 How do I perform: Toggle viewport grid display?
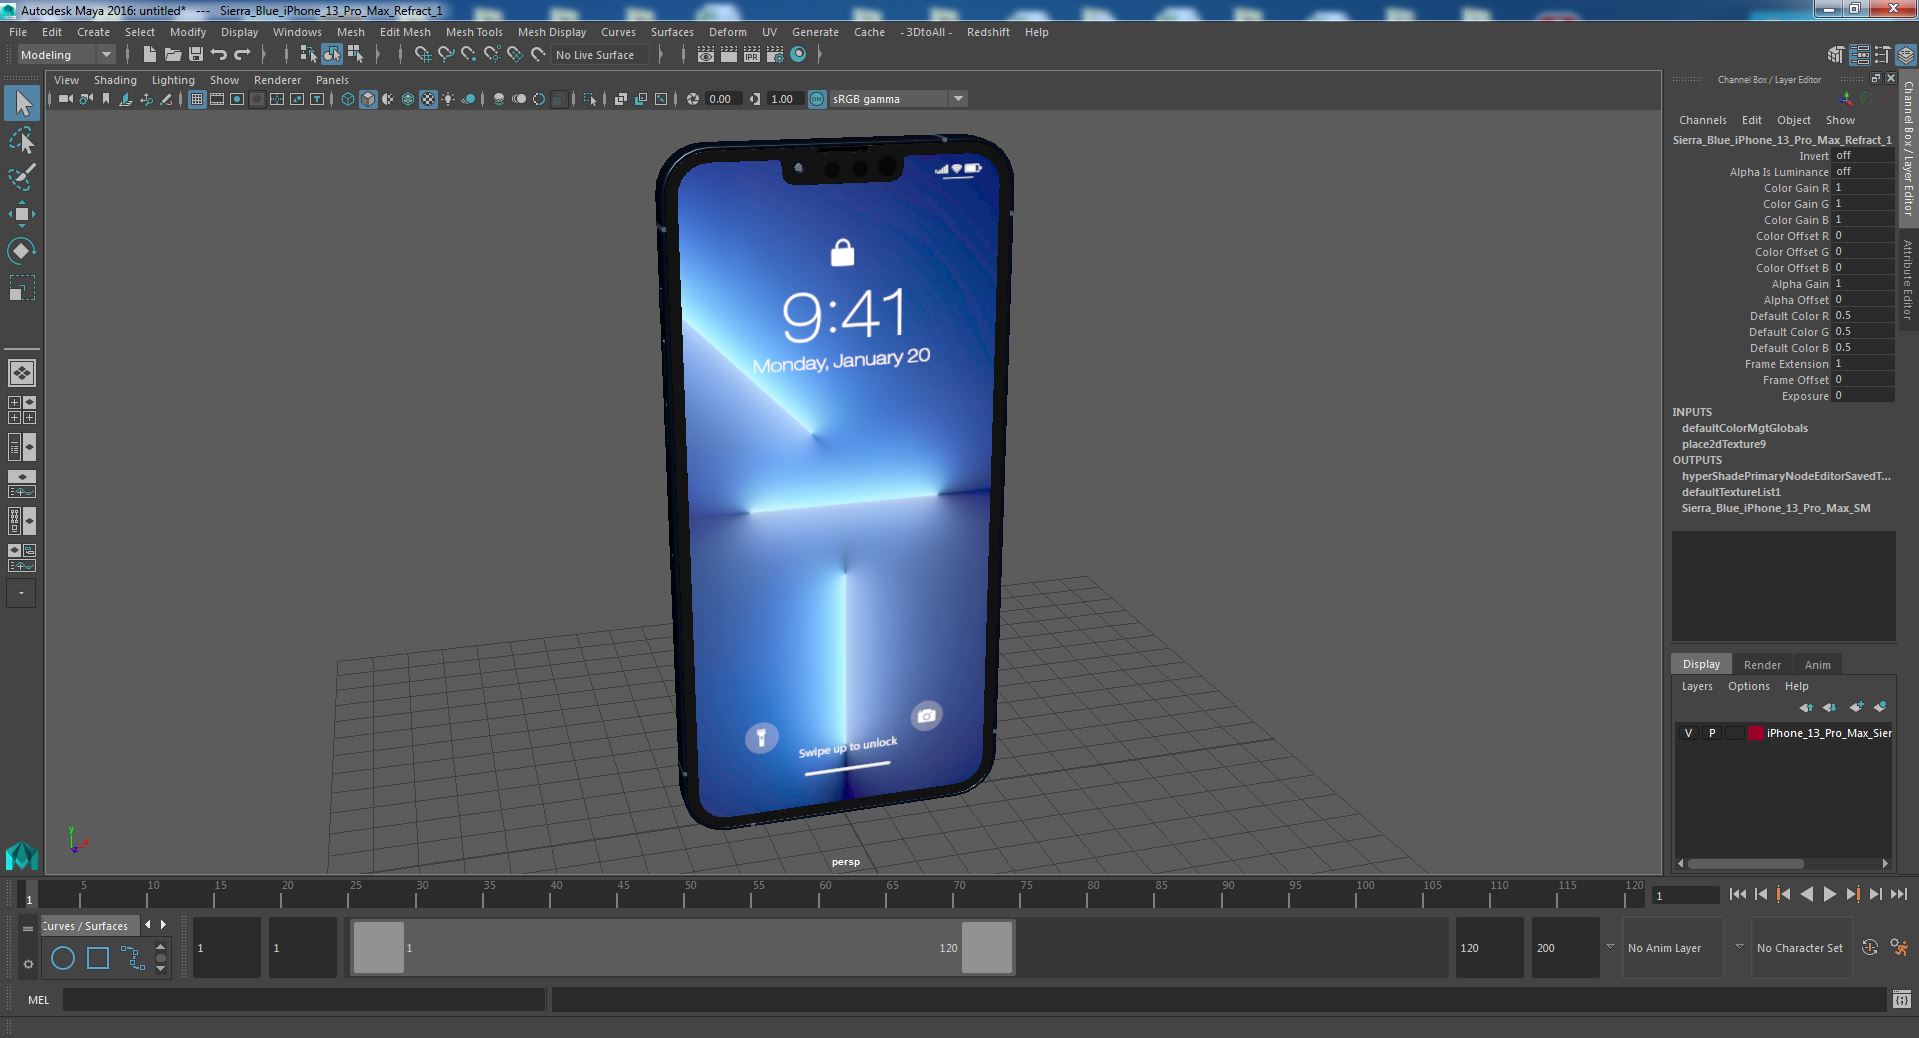click(197, 99)
